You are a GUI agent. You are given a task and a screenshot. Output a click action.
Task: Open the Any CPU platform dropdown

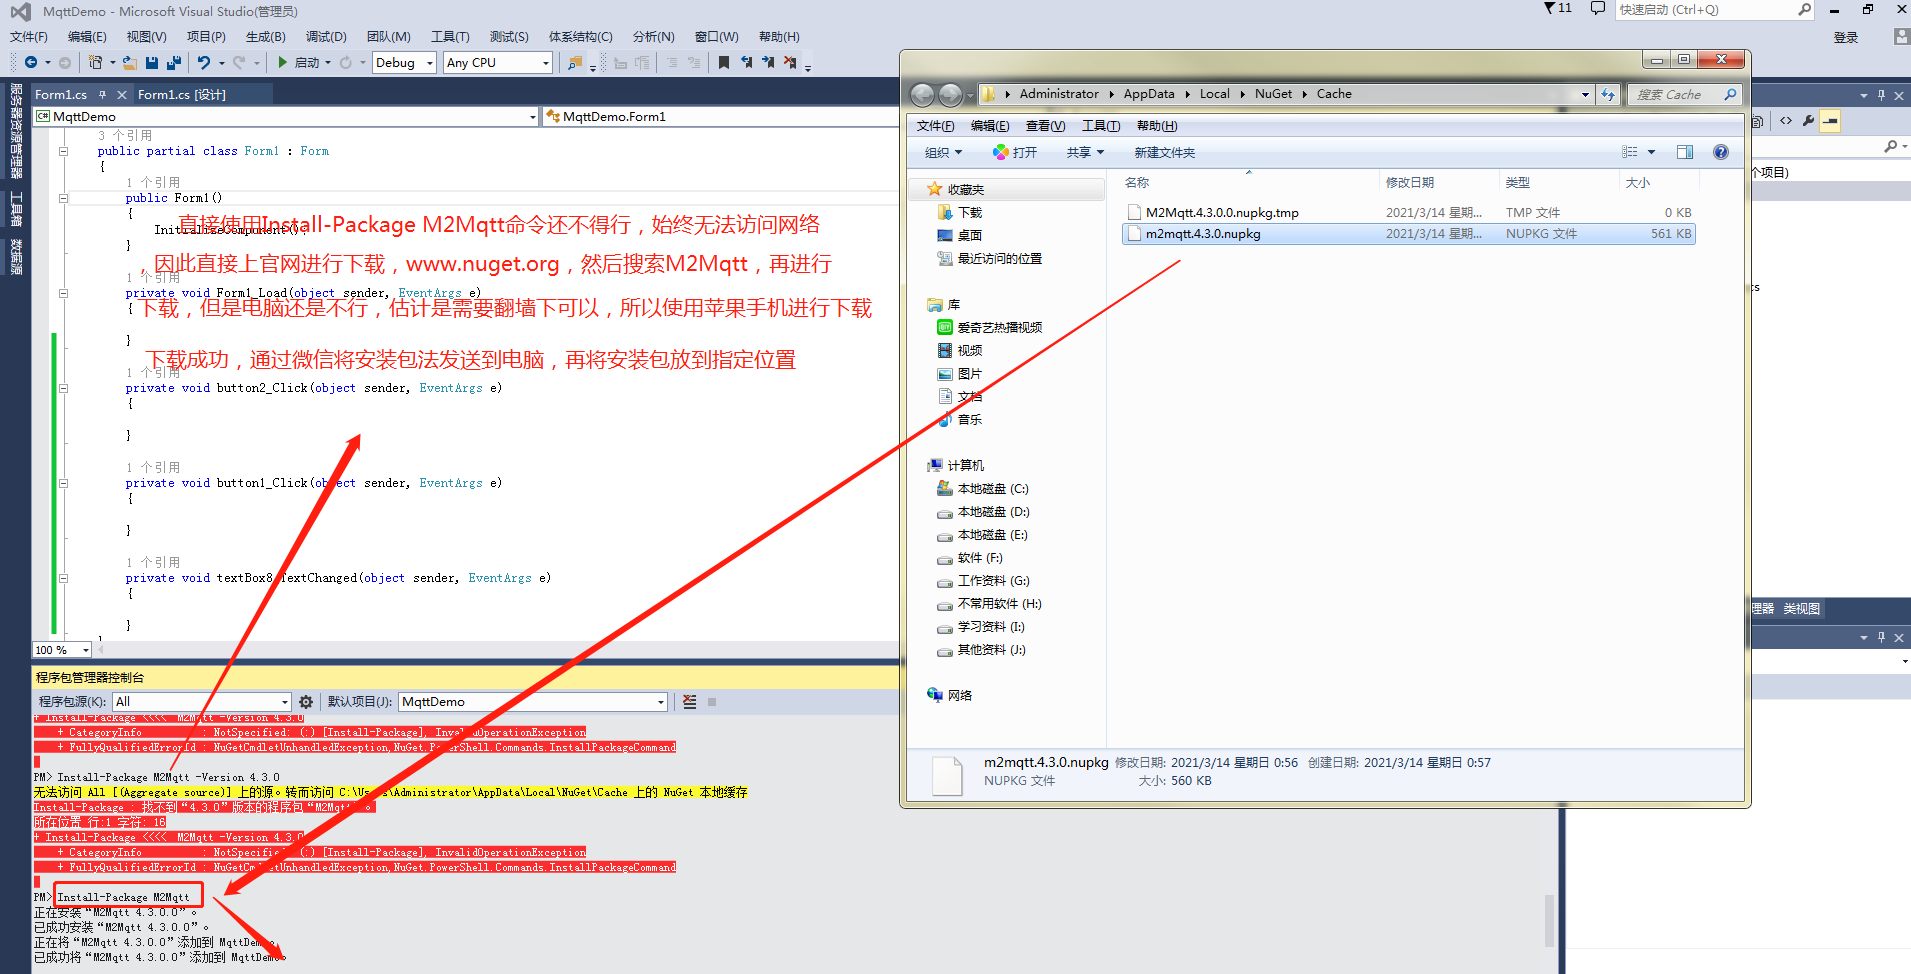point(498,63)
